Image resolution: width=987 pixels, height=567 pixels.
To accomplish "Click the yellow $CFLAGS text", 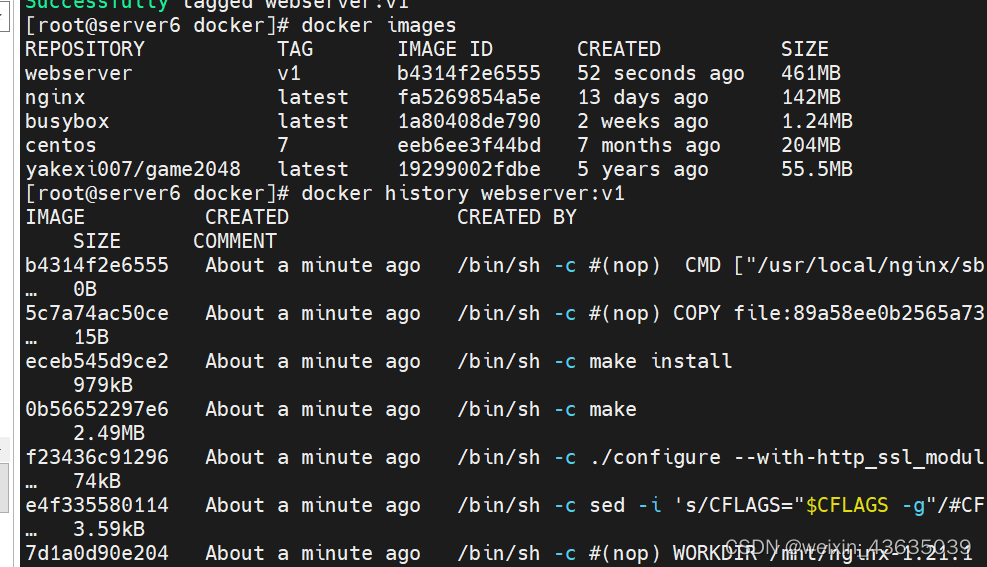I will click(x=847, y=505).
